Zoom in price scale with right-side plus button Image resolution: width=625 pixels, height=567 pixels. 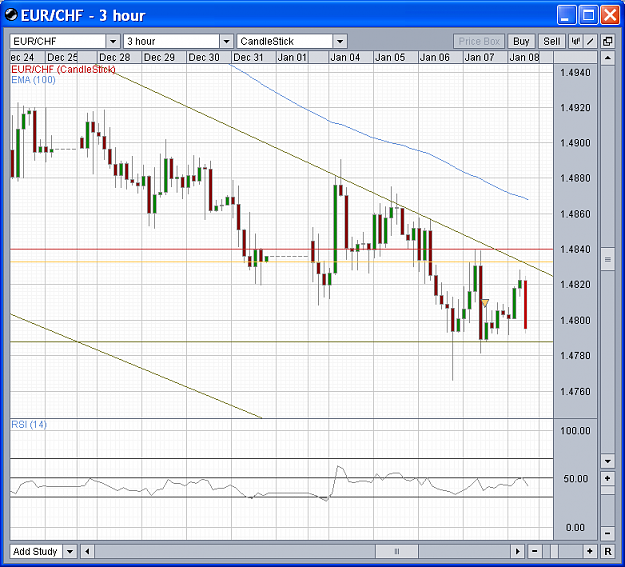click(x=608, y=478)
